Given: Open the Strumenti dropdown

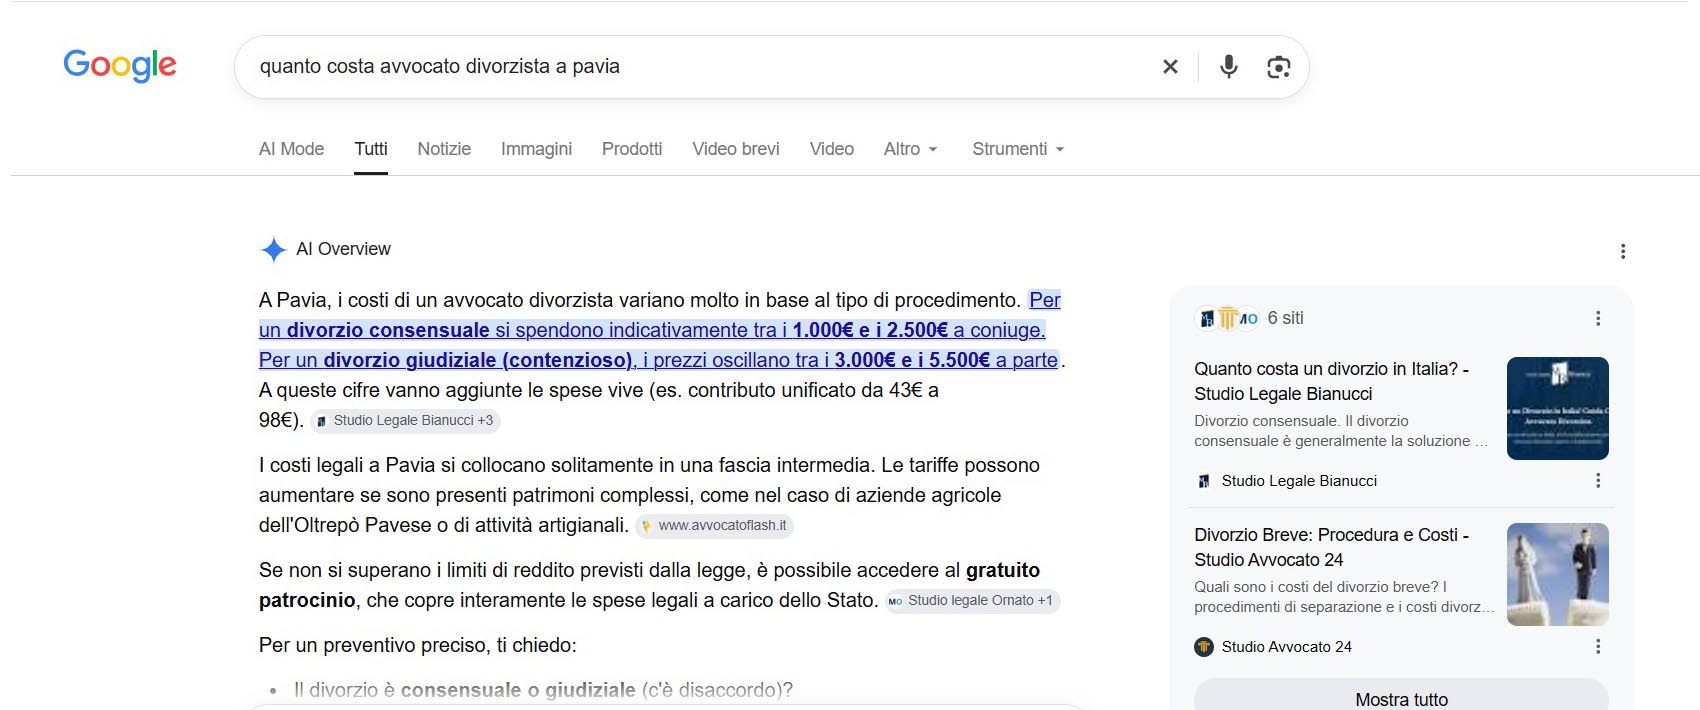Looking at the screenshot, I should pyautogui.click(x=1018, y=149).
